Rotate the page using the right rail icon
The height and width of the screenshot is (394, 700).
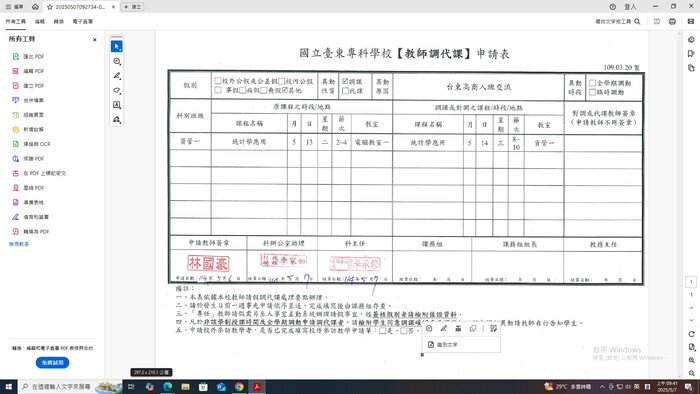point(692,334)
